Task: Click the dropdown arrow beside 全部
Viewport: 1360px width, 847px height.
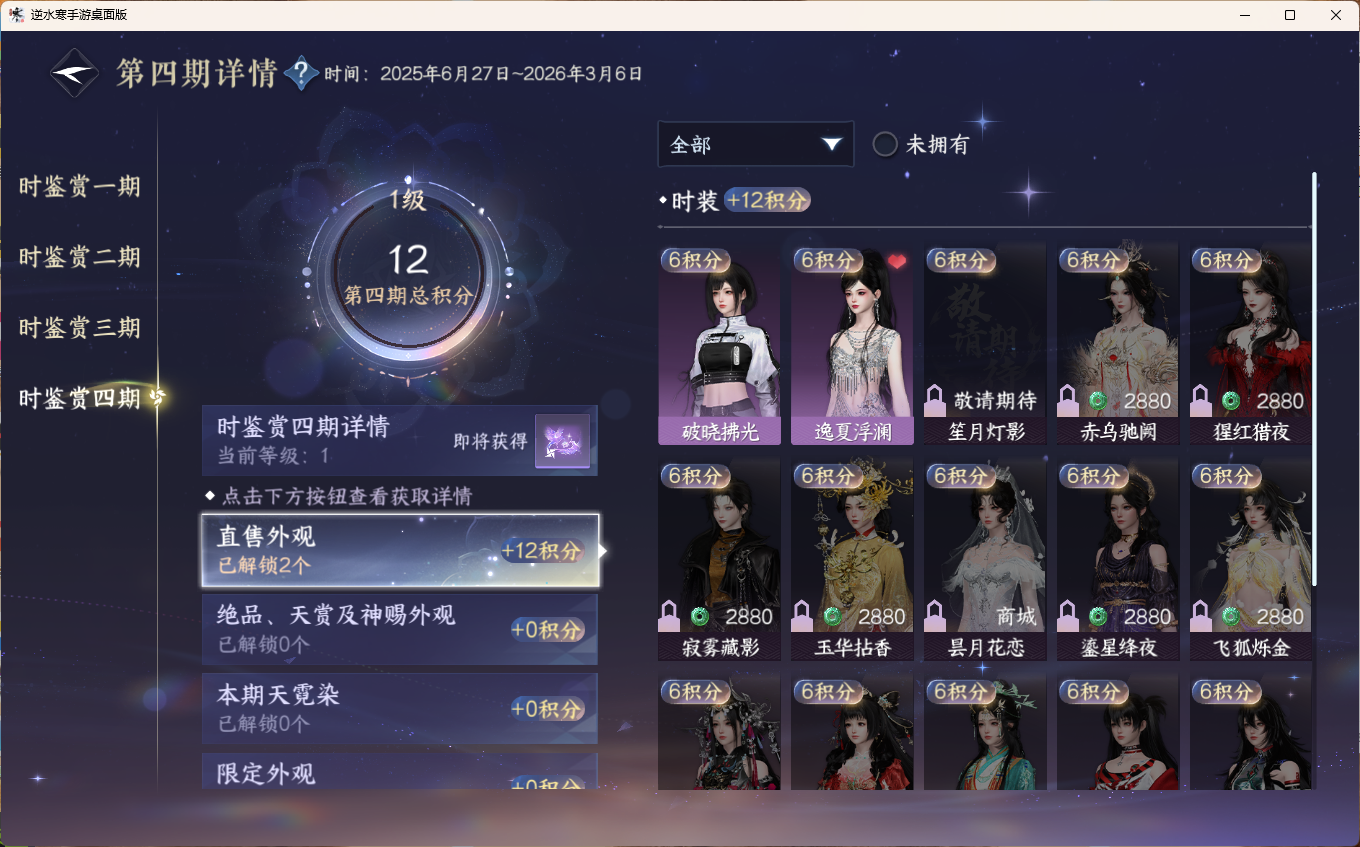Action: (x=831, y=145)
